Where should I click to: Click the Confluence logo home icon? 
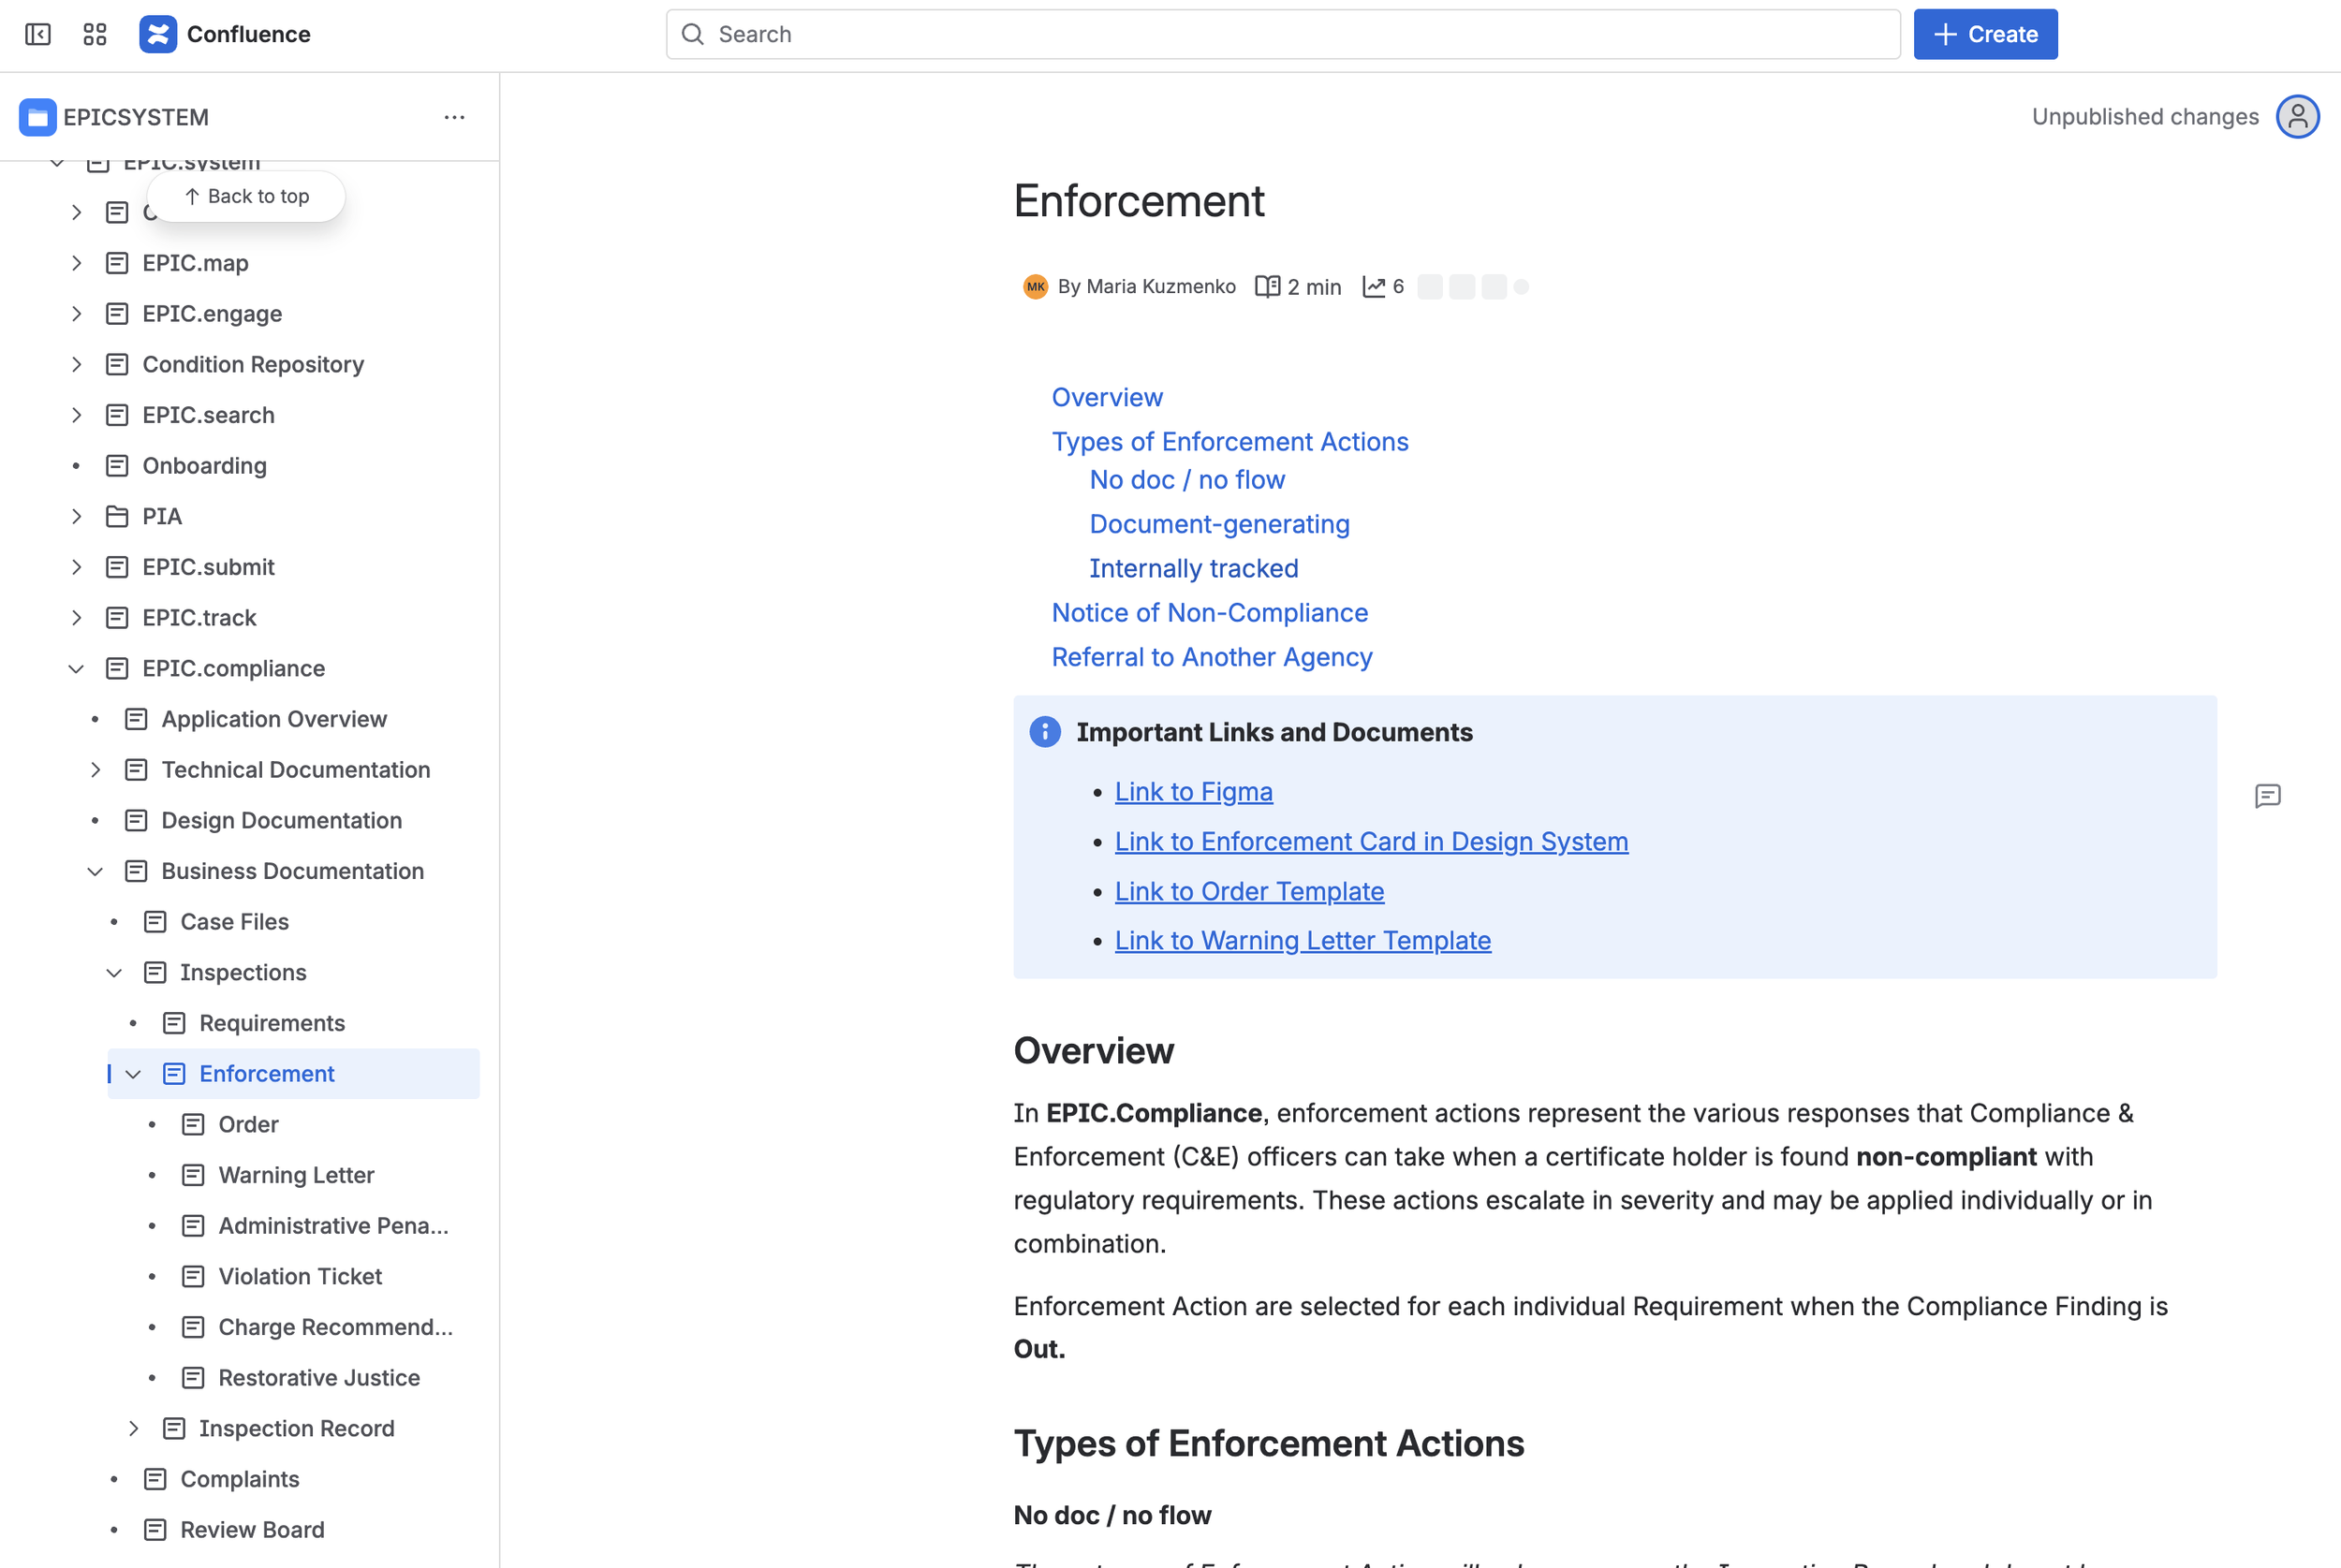pyautogui.click(x=158, y=34)
